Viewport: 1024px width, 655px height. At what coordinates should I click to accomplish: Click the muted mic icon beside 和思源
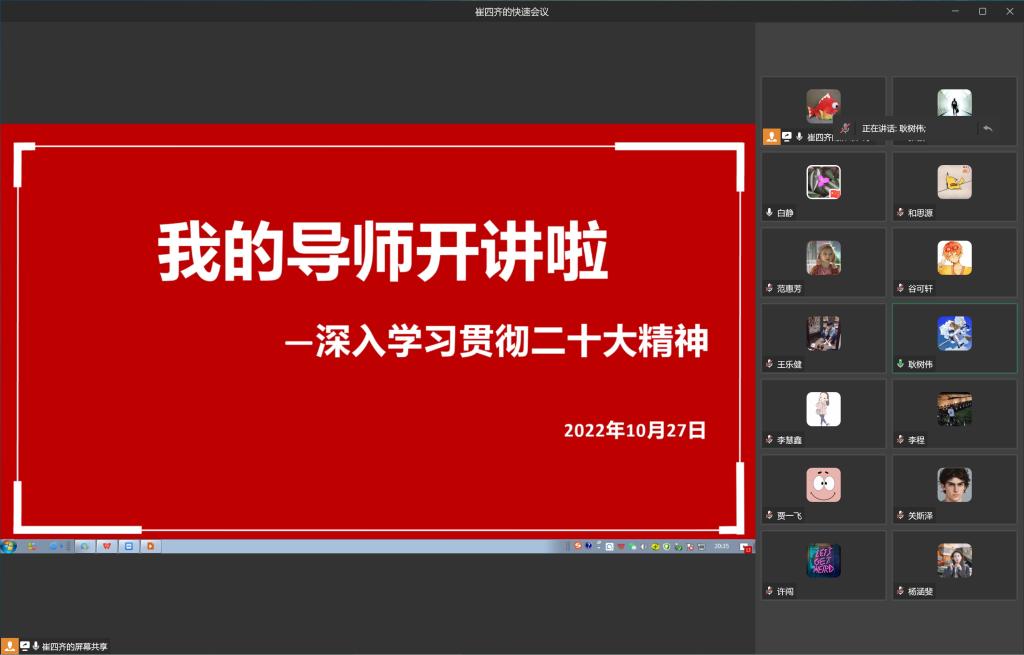900,213
